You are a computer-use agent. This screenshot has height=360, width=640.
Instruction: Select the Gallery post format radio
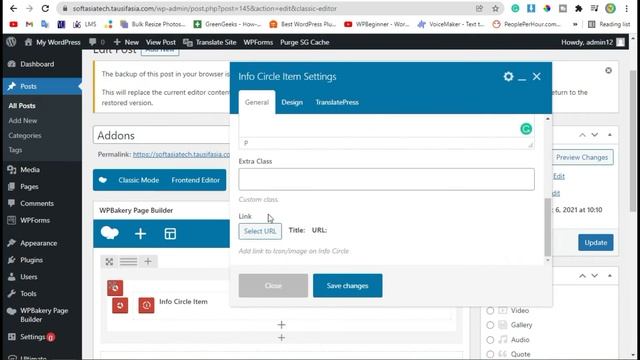(x=490, y=325)
